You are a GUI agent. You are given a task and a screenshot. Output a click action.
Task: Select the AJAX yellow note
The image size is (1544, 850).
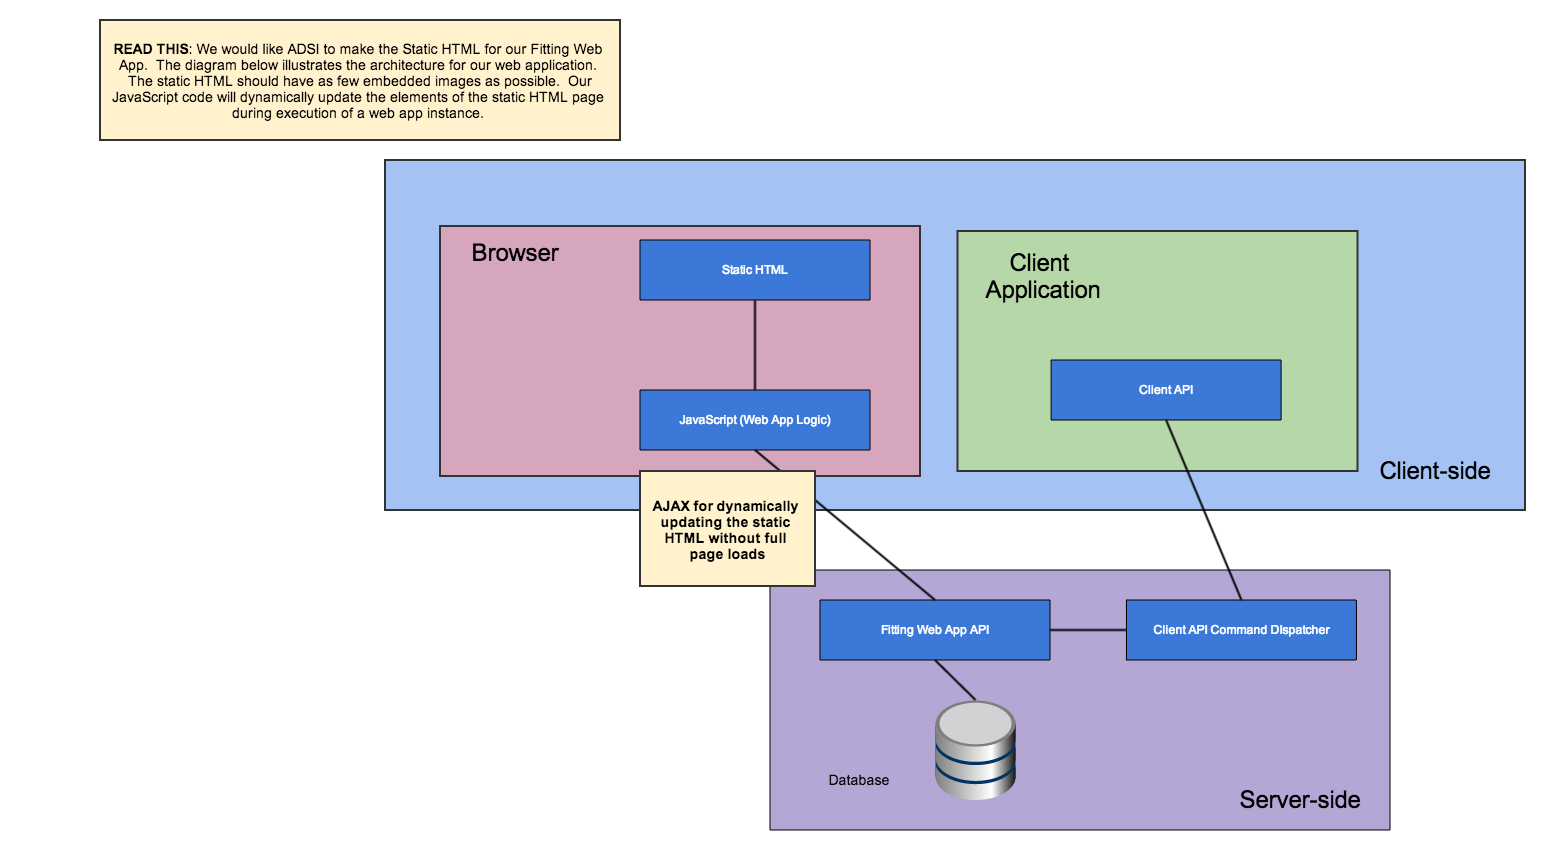click(727, 530)
